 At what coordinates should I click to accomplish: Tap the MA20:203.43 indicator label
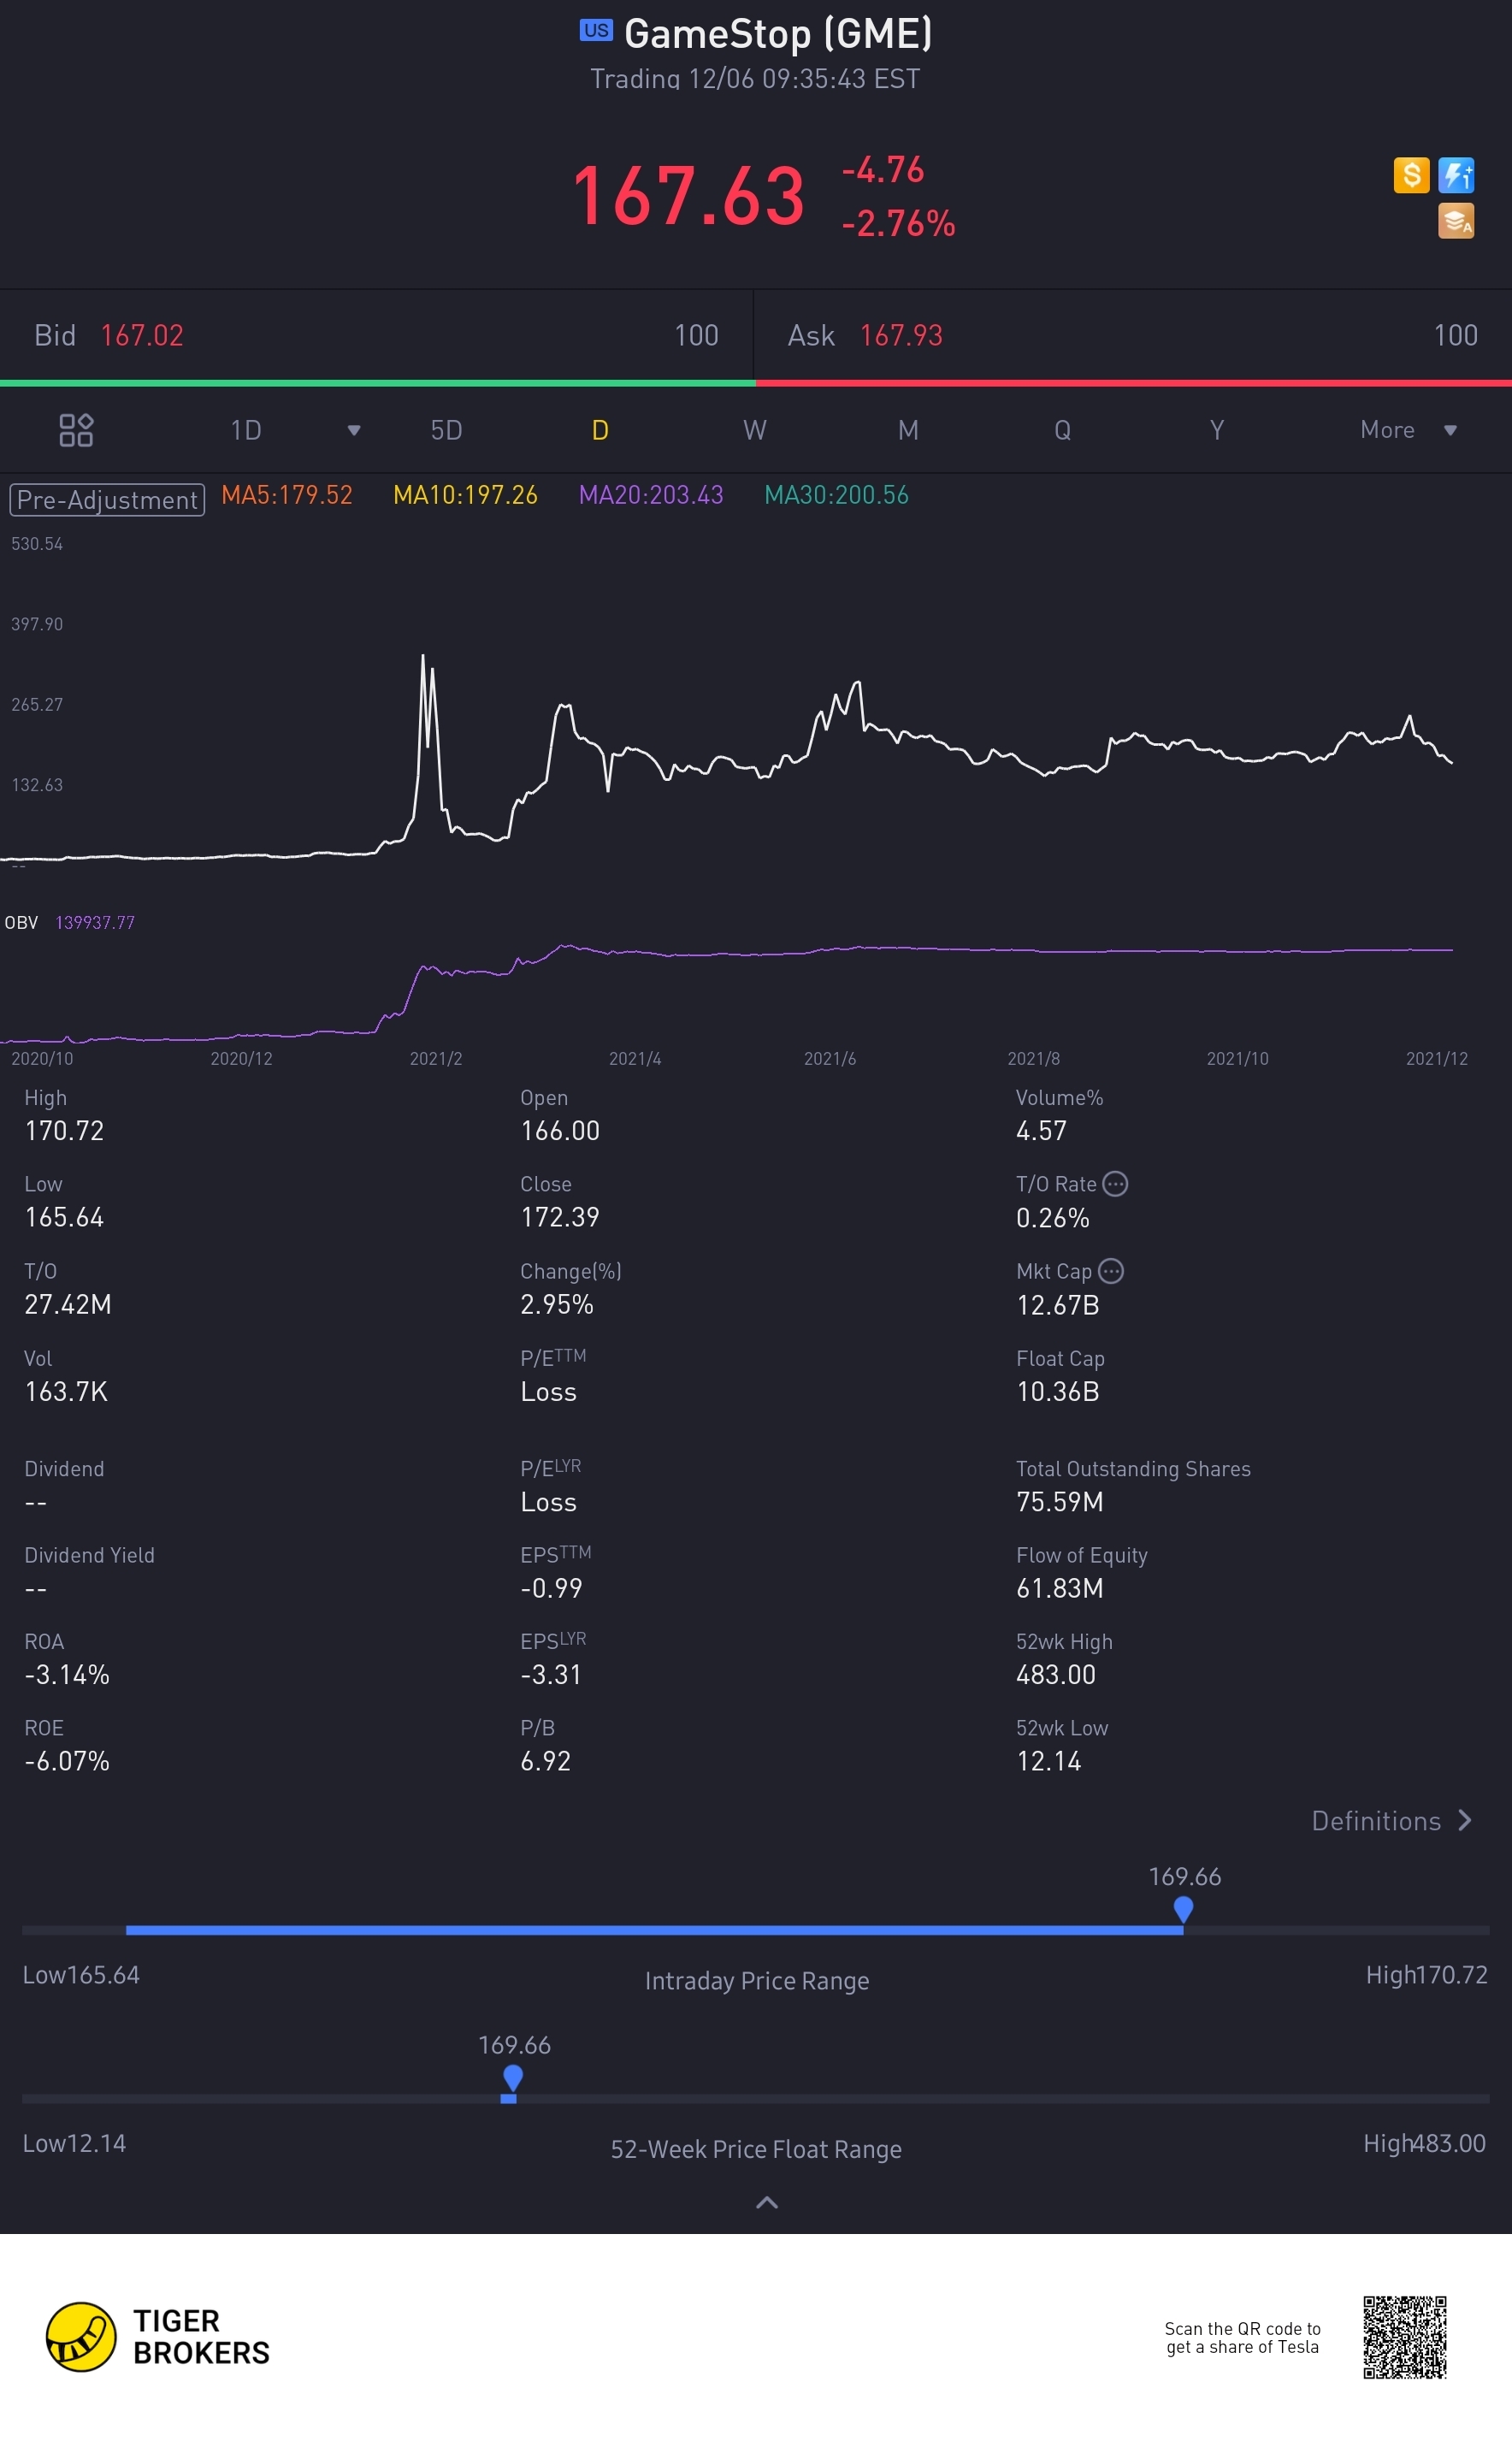tap(651, 495)
